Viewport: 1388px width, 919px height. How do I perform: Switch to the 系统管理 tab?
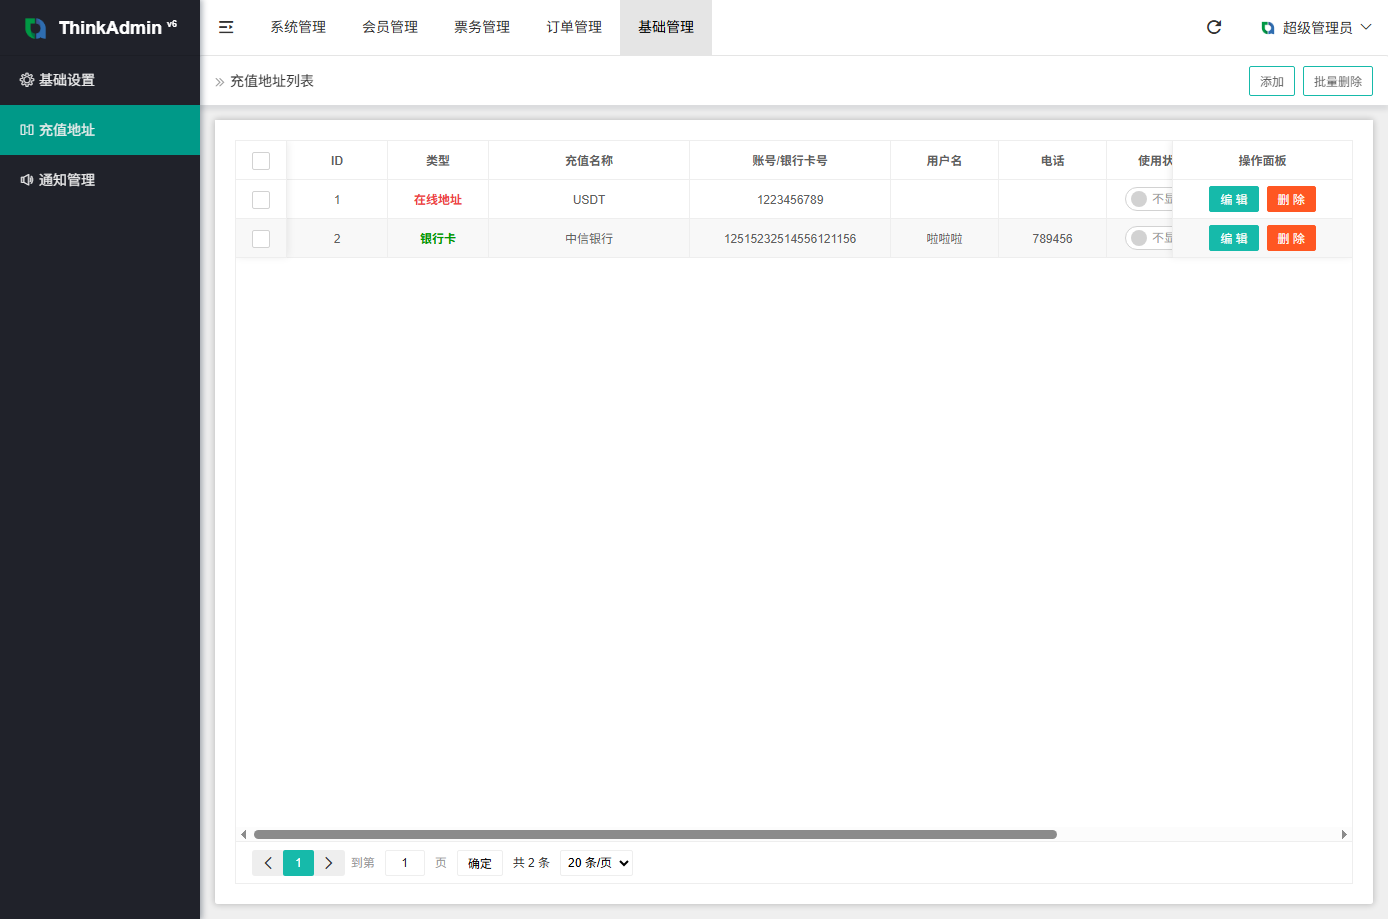[x=298, y=27]
